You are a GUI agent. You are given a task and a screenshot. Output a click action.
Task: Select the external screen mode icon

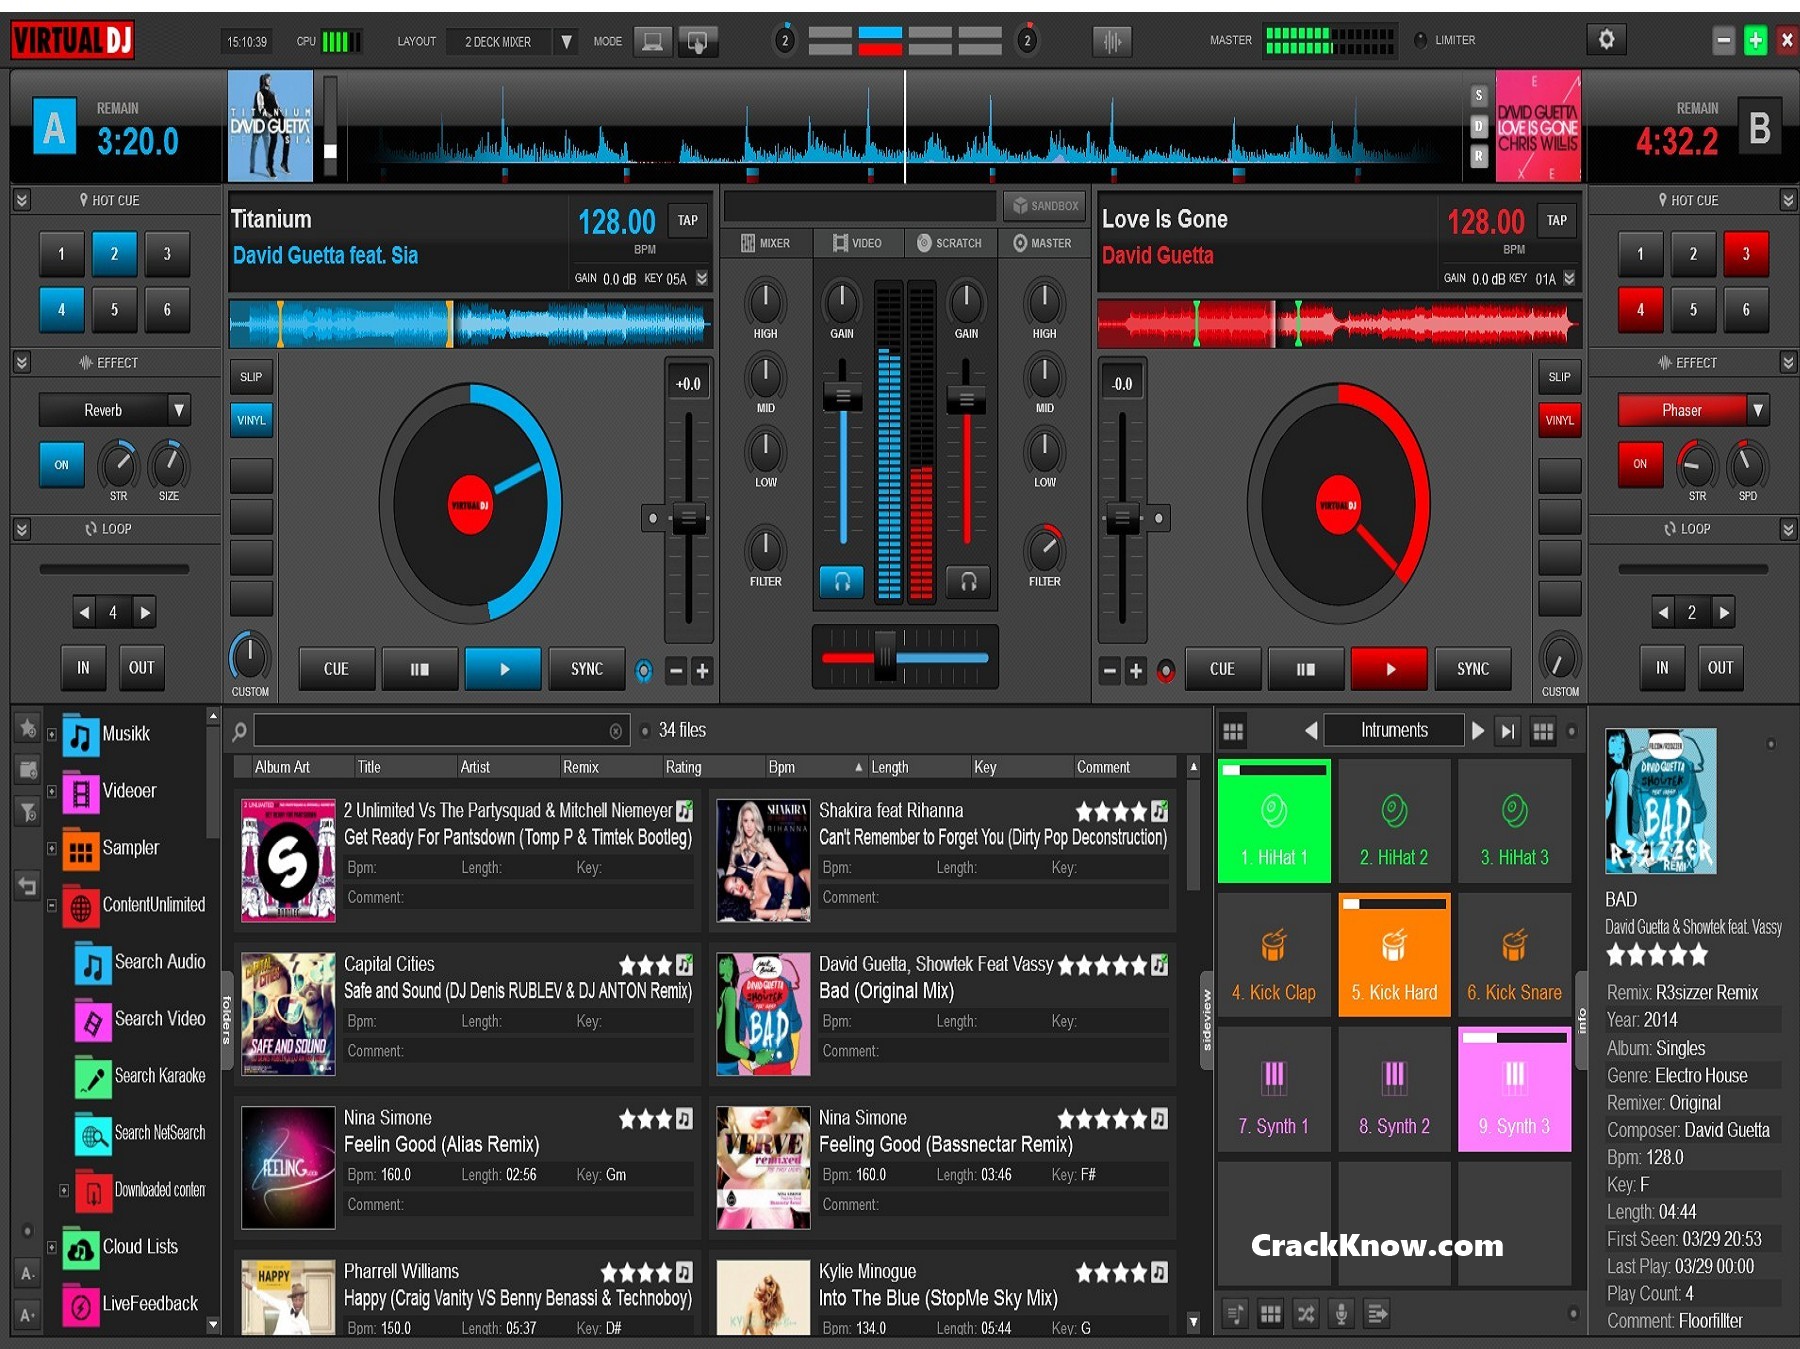pos(697,41)
